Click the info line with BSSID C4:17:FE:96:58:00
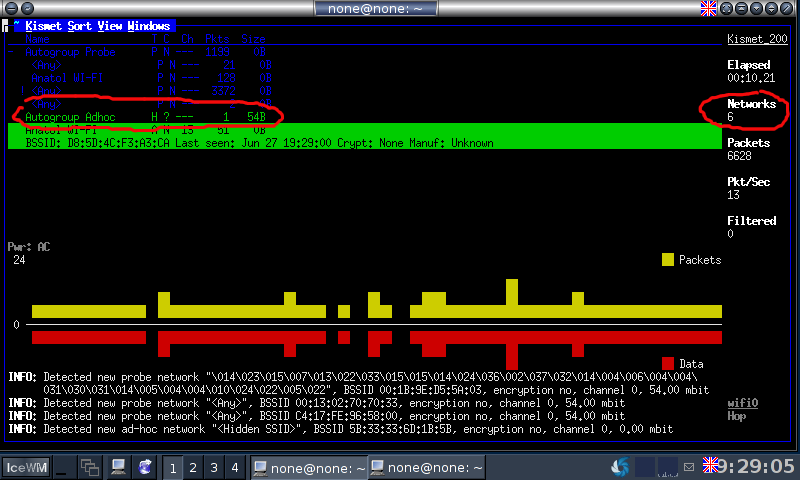800x480 pixels. (x=316, y=416)
